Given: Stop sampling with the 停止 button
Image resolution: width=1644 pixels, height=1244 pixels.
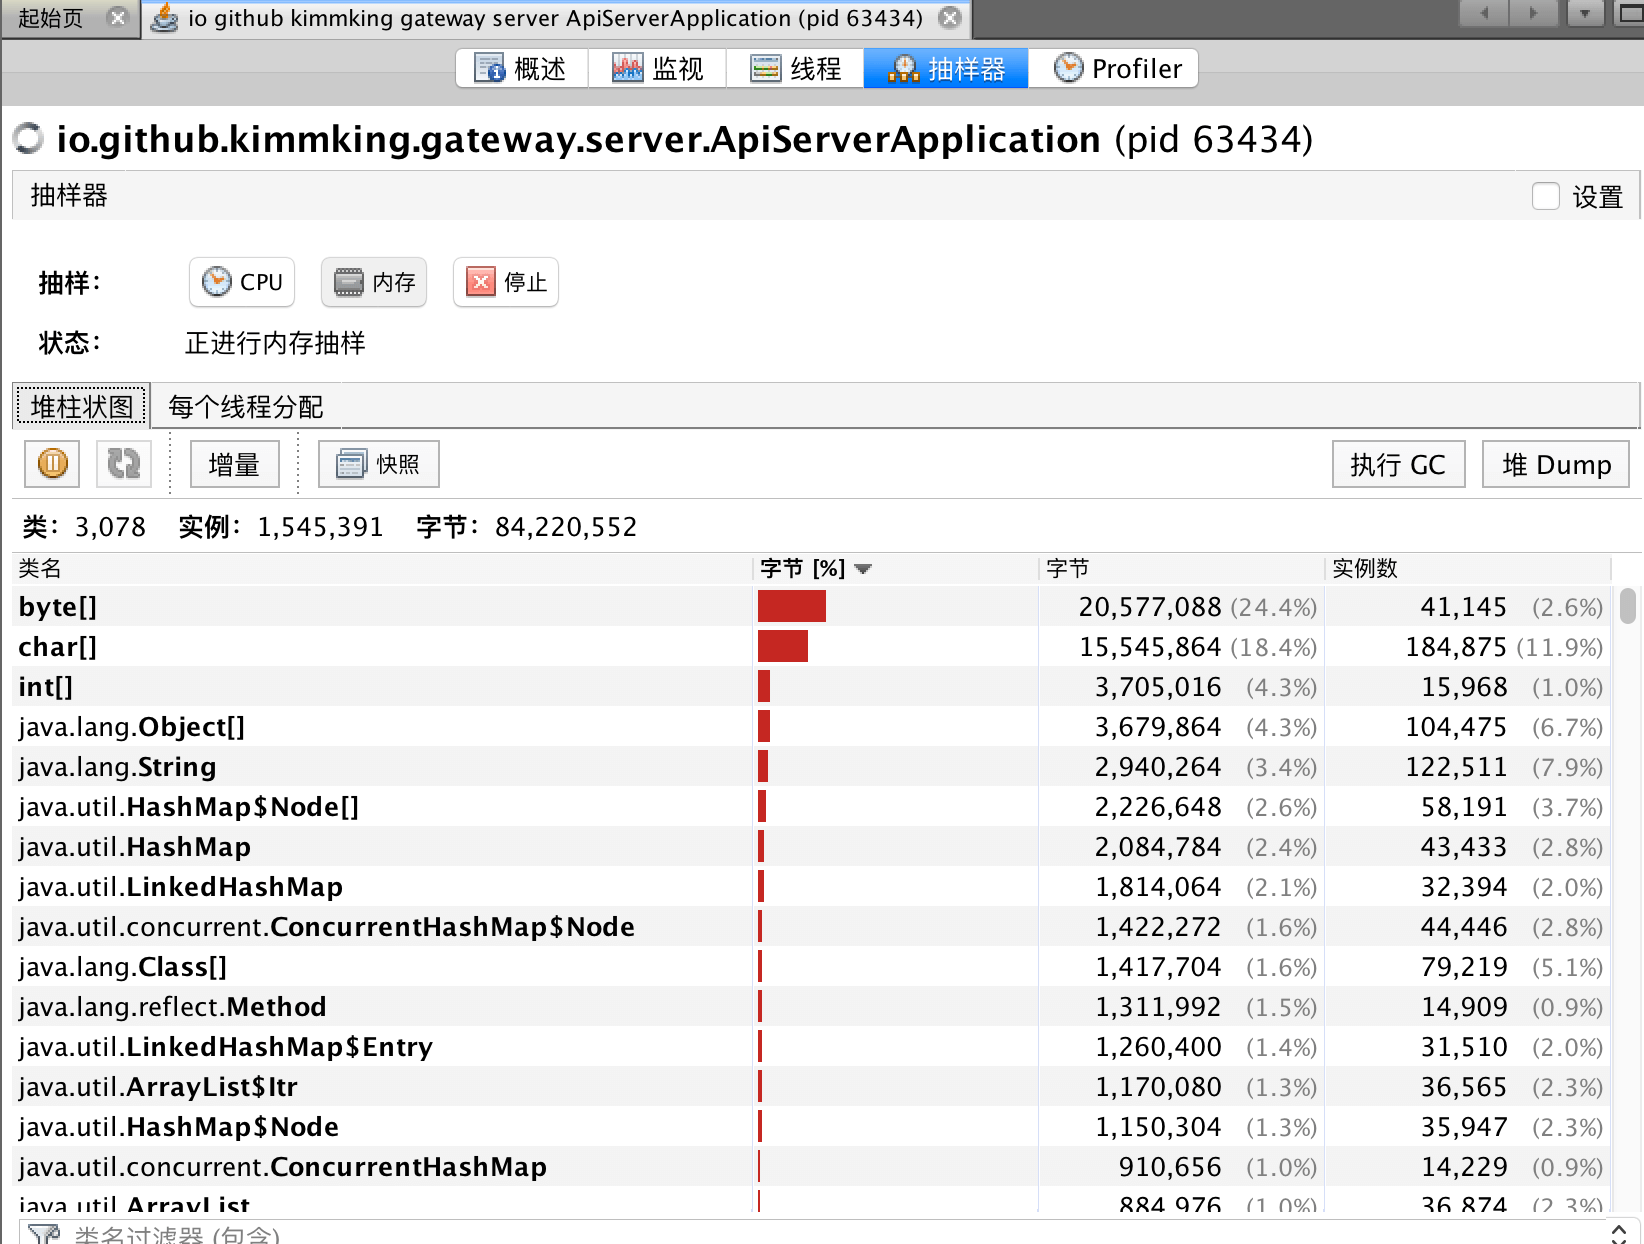Looking at the screenshot, I should point(506,282).
